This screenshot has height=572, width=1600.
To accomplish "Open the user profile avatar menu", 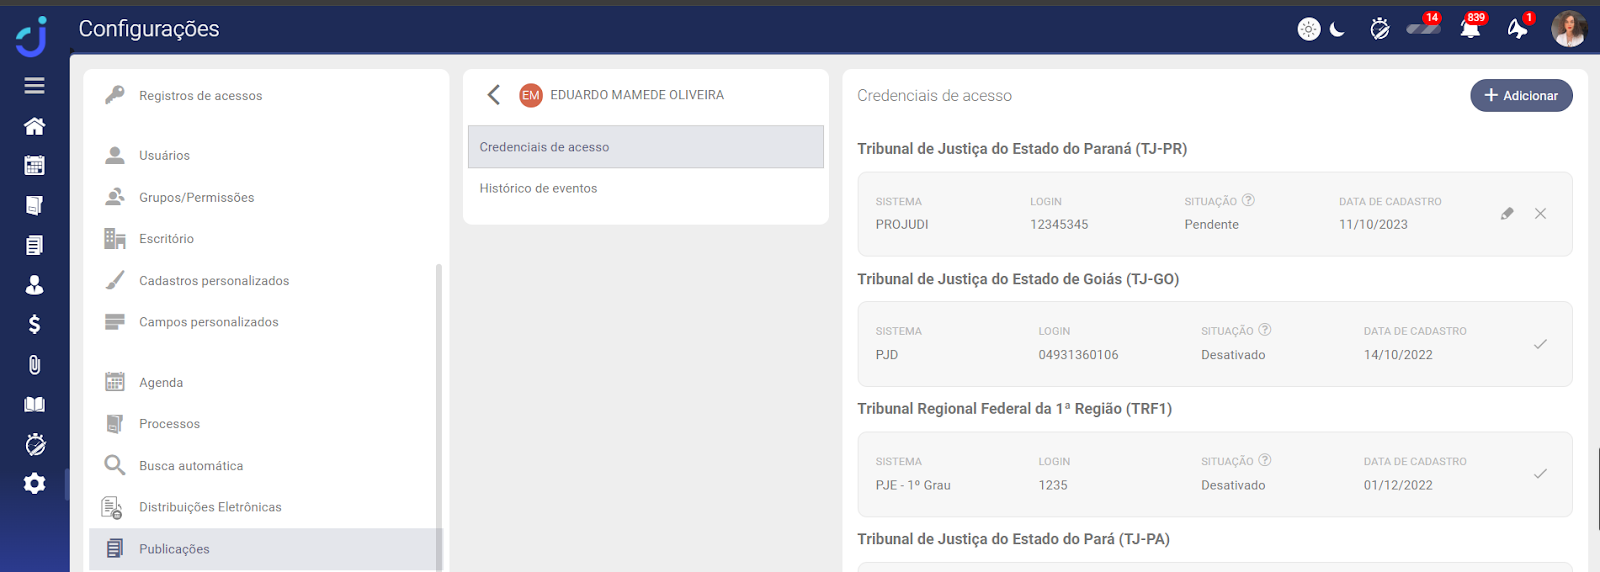I will [x=1568, y=29].
